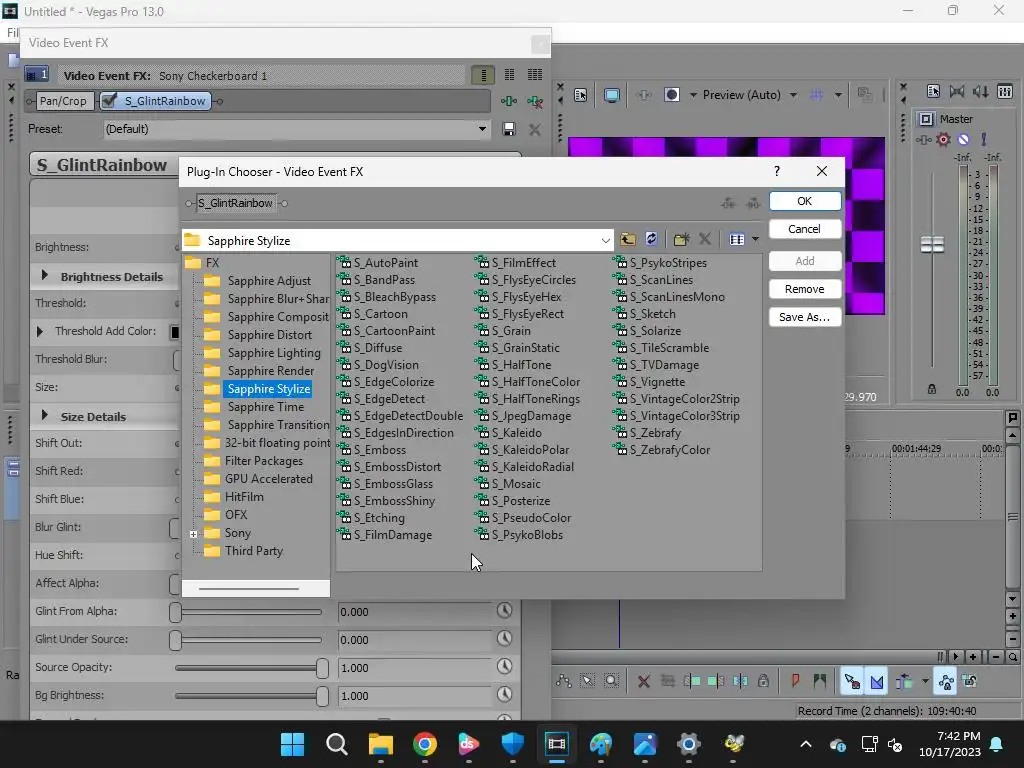Toggle Lock Envelopes to Events
Viewport: 1024px width, 768px height.
point(946,681)
